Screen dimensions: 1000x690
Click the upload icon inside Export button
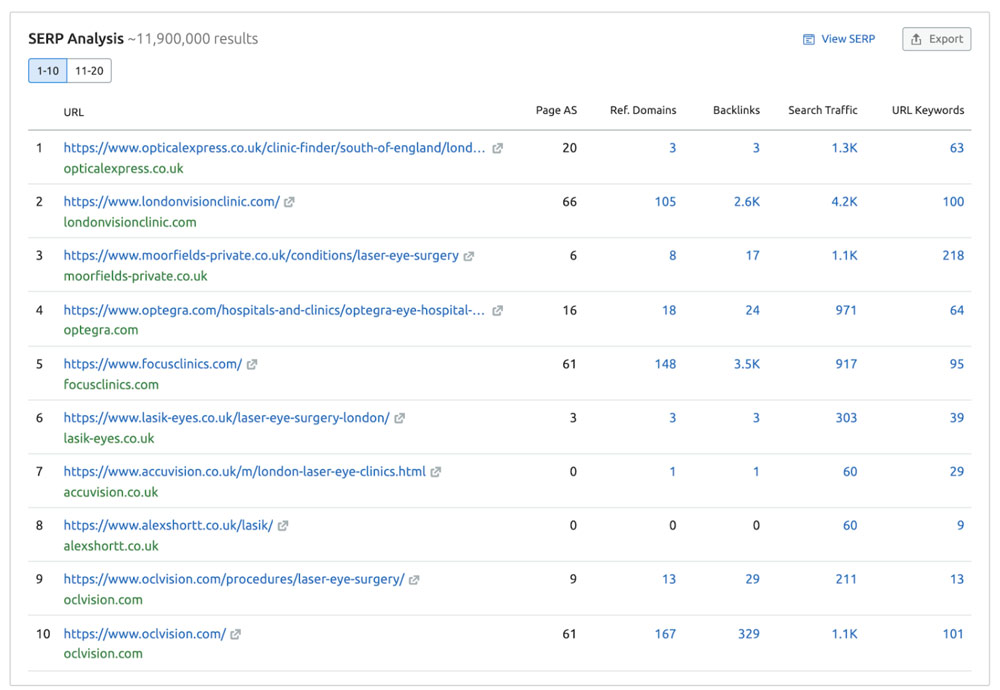pyautogui.click(x=916, y=40)
